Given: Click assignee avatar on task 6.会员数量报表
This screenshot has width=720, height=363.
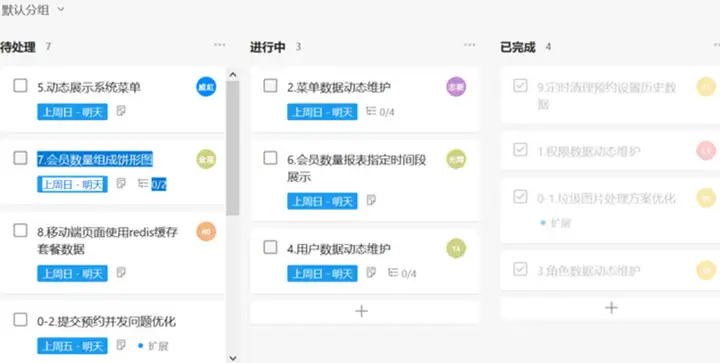Looking at the screenshot, I should coord(456,159).
